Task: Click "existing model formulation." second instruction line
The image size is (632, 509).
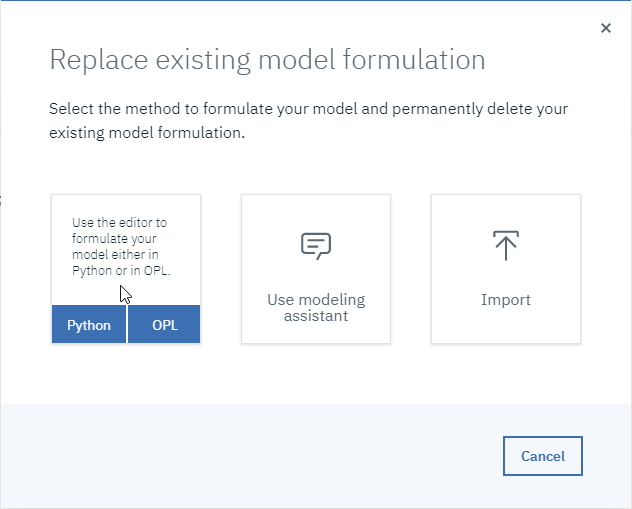Action: pos(147,133)
